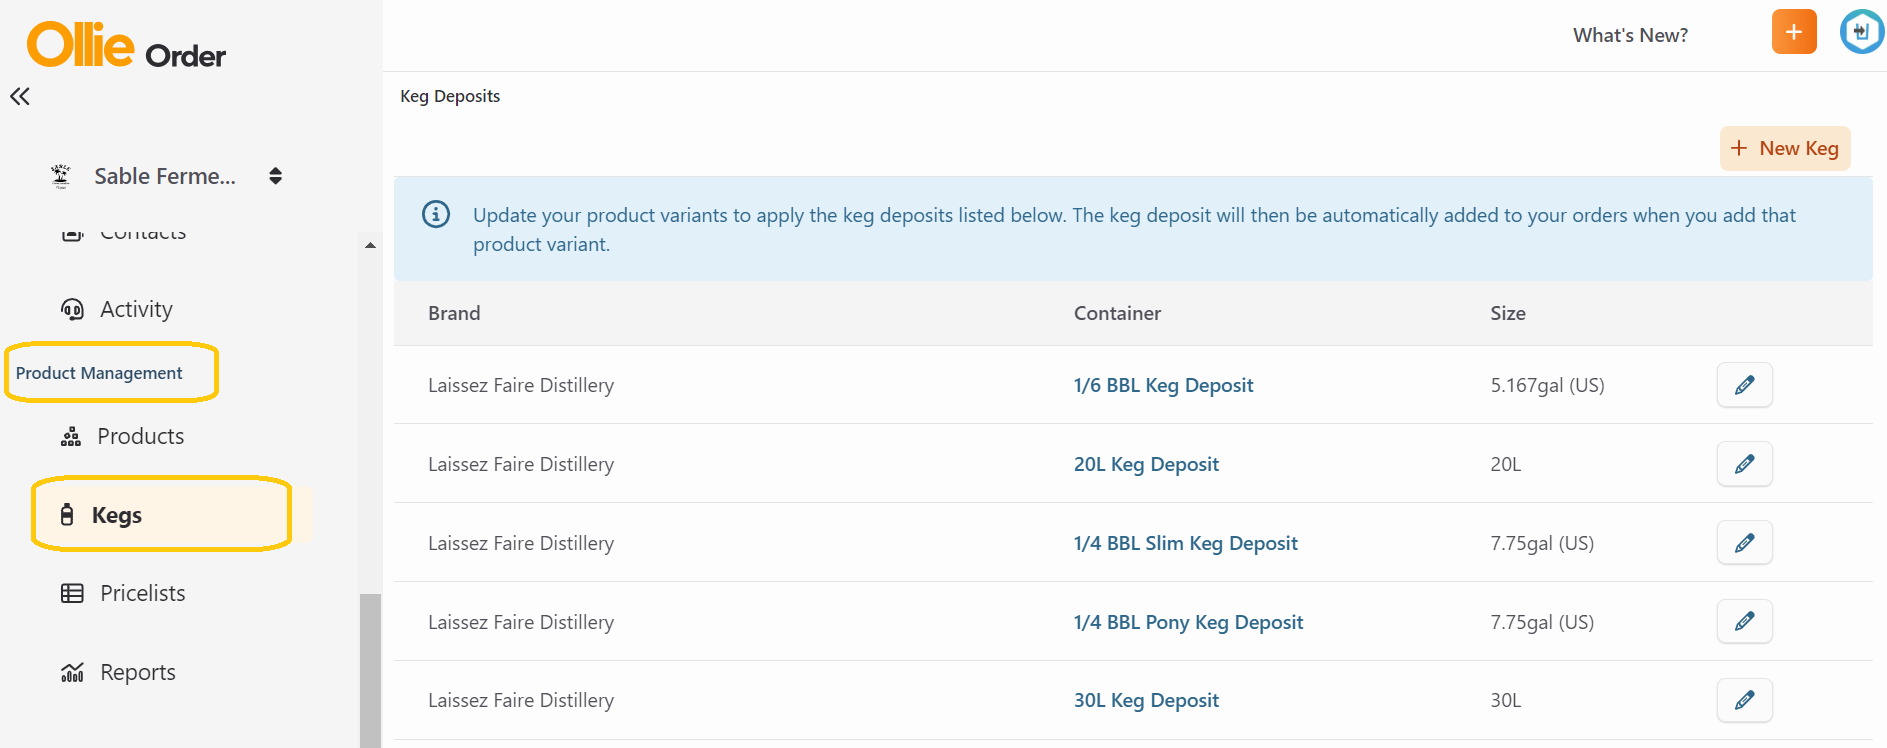1887x748 pixels.
Task: Open the Products page
Action: click(x=140, y=436)
